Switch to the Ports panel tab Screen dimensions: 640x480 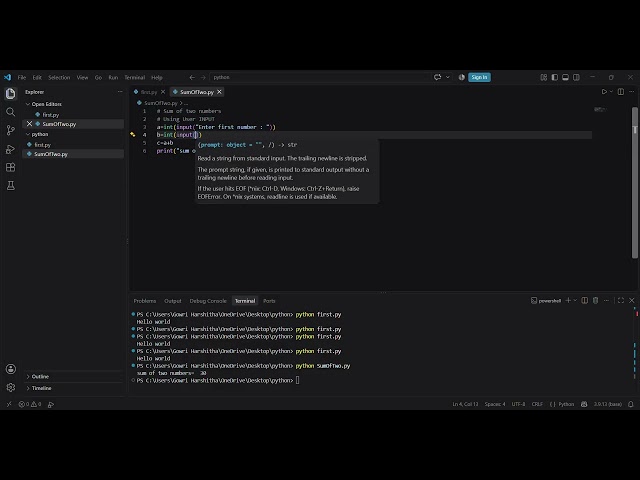click(x=269, y=301)
